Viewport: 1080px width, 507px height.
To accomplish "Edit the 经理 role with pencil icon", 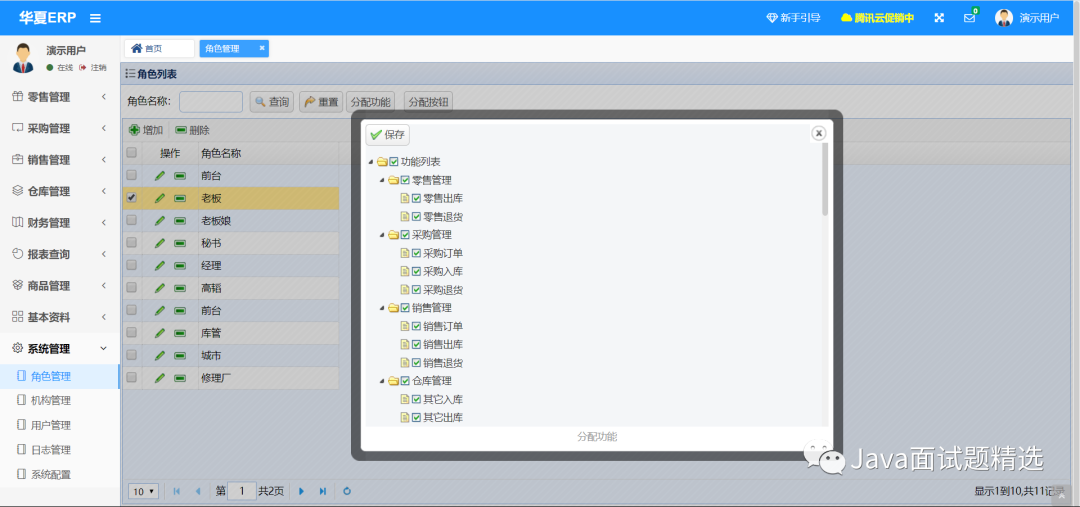I will [x=160, y=265].
